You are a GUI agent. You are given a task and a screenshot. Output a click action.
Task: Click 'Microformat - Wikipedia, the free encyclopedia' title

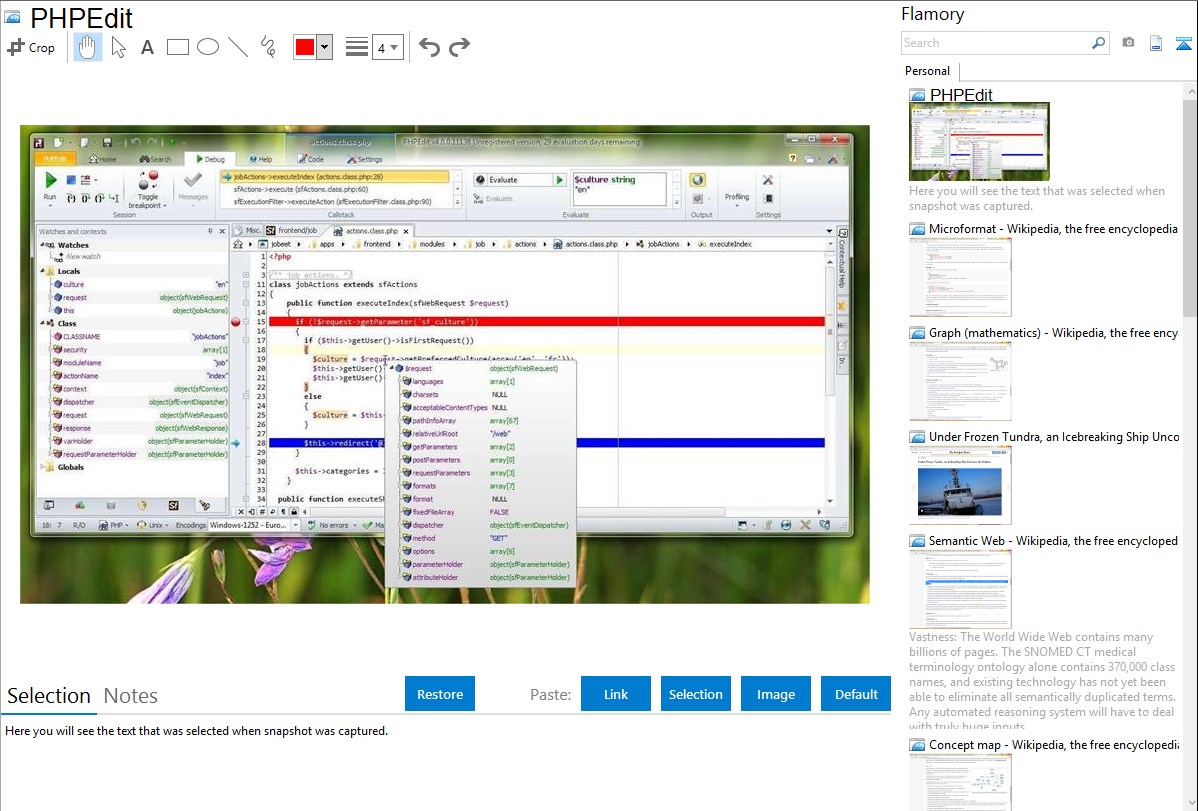point(1053,229)
